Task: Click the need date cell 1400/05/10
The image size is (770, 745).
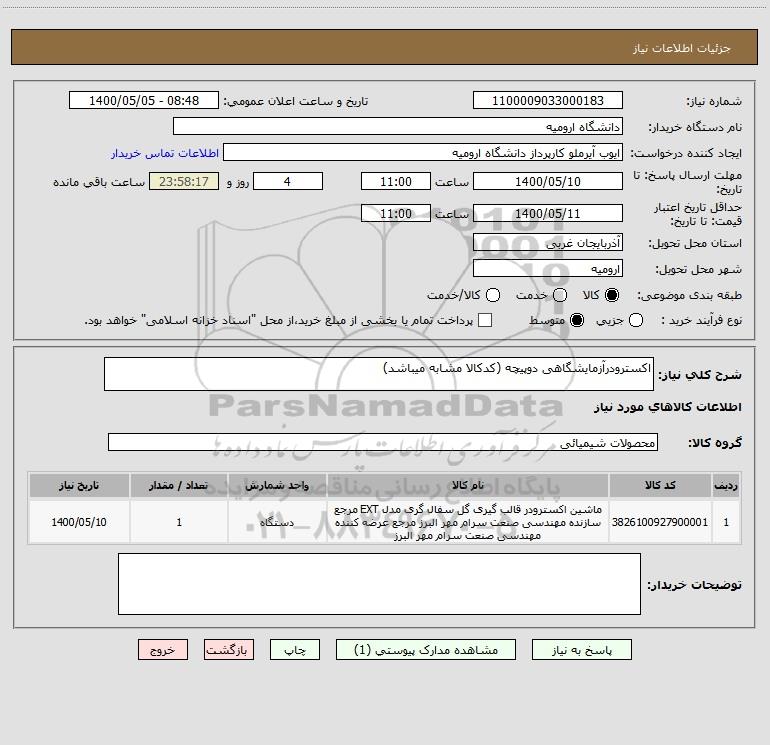Action: pos(79,522)
